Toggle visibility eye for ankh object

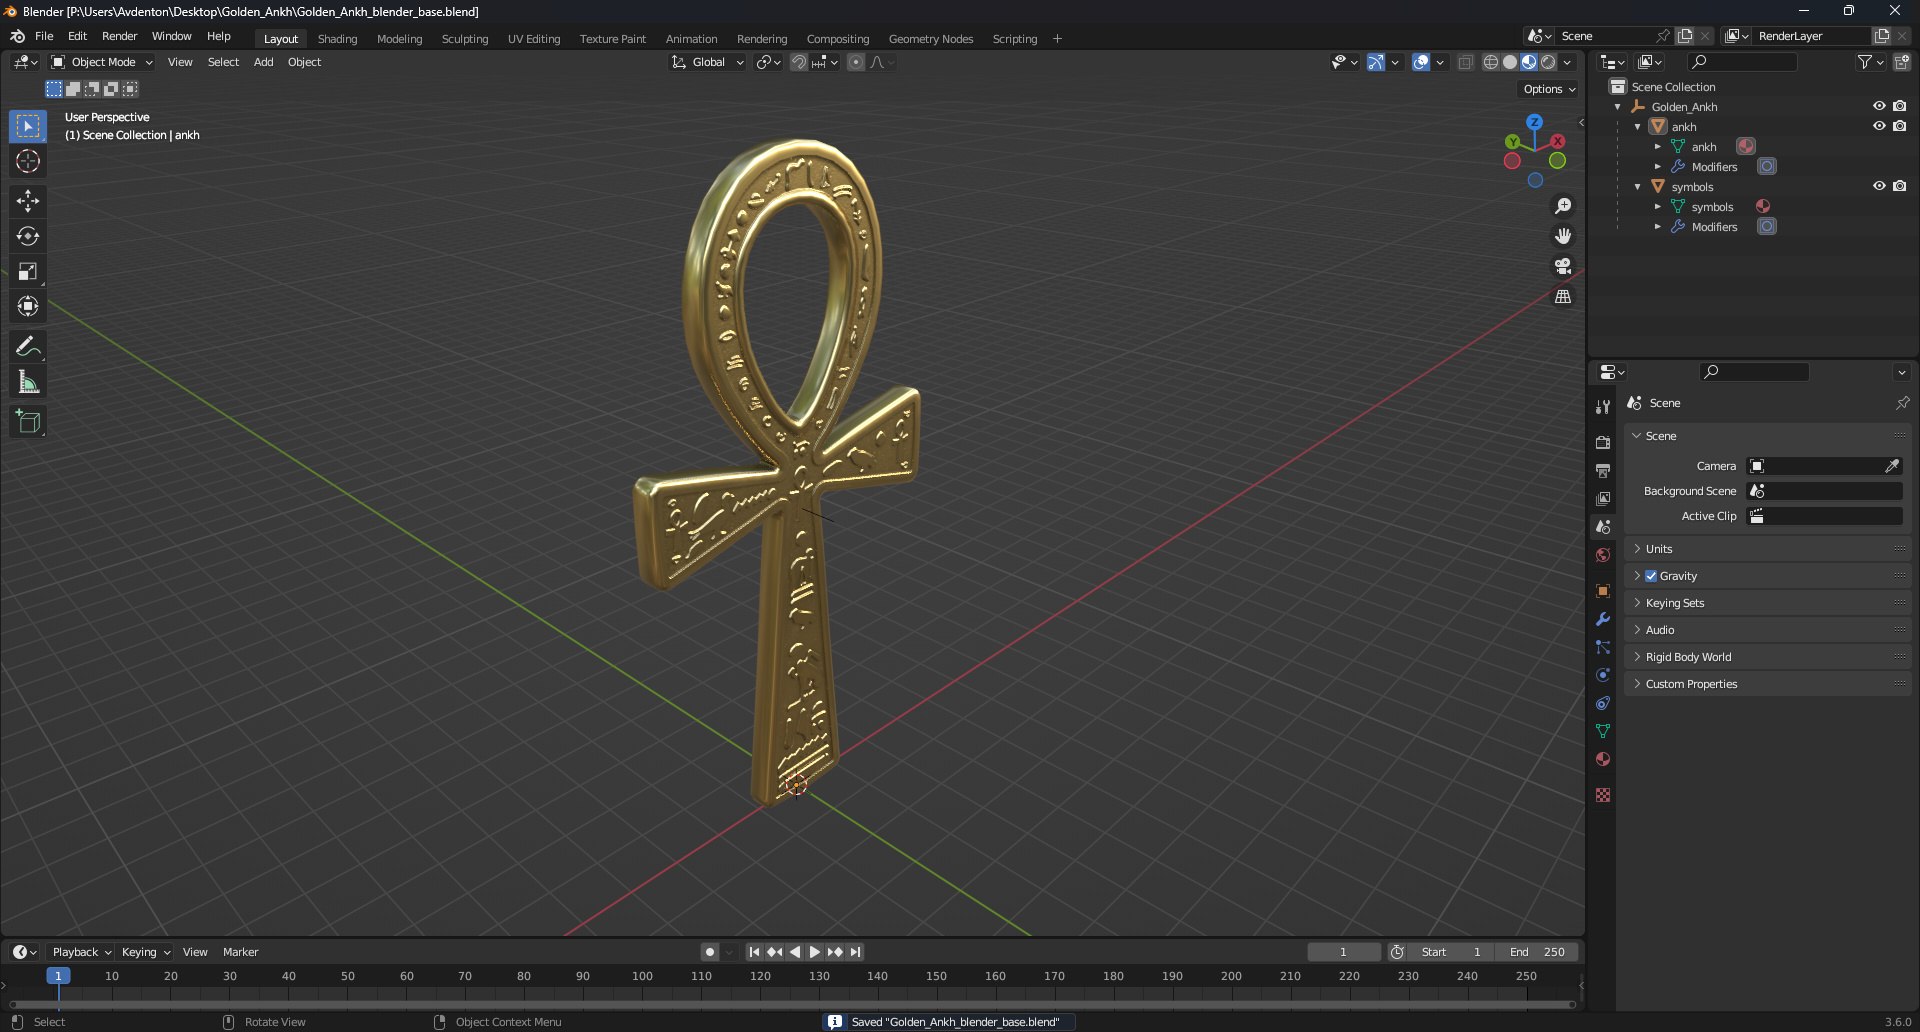[x=1879, y=126]
